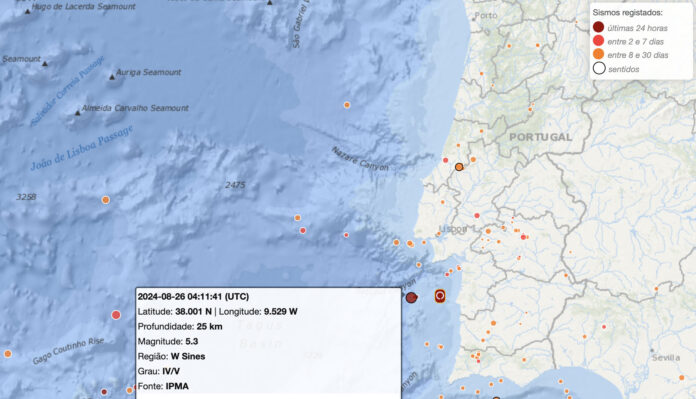
Task: Click the orange marker east of the 3258 depth label
Action: (106, 200)
